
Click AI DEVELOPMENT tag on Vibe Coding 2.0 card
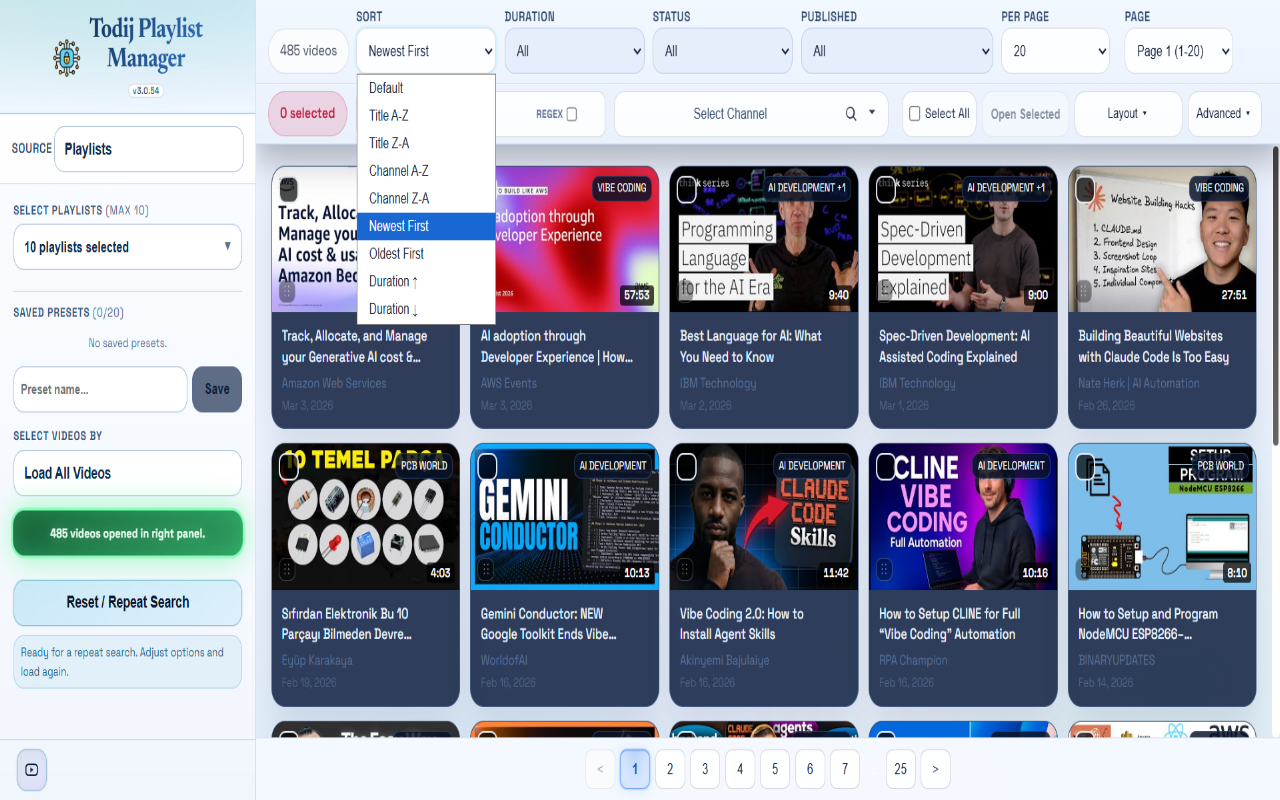[812, 466]
